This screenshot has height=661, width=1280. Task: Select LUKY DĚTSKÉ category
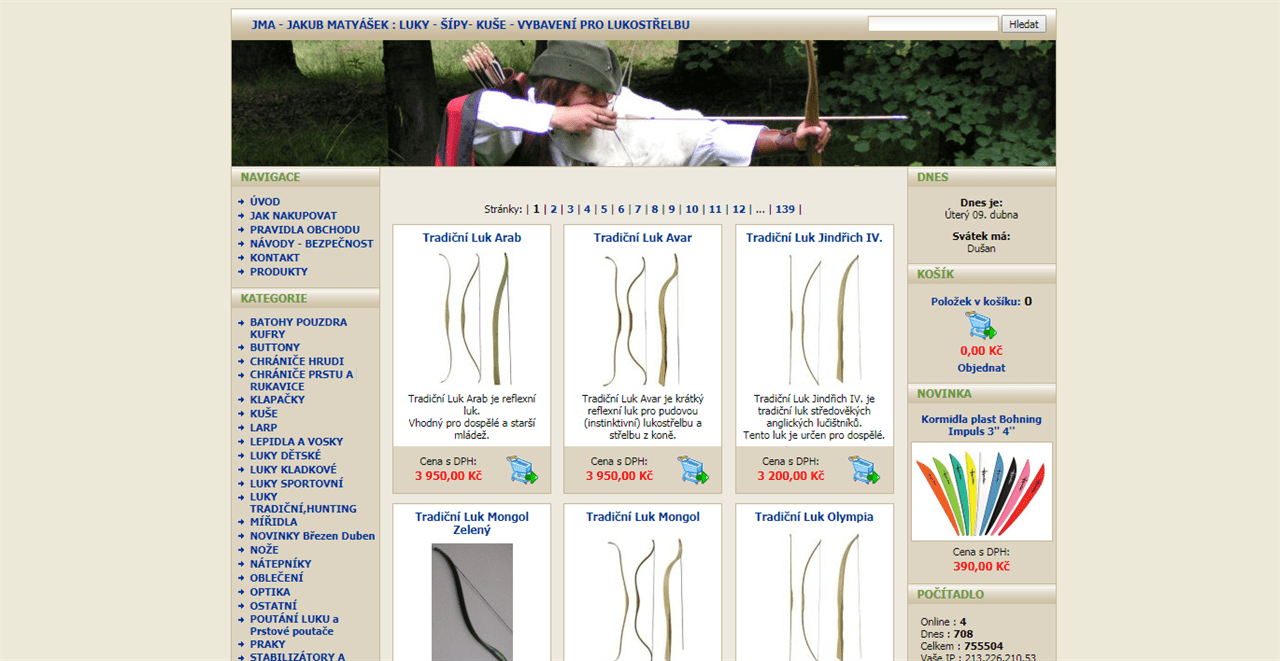click(x=286, y=455)
